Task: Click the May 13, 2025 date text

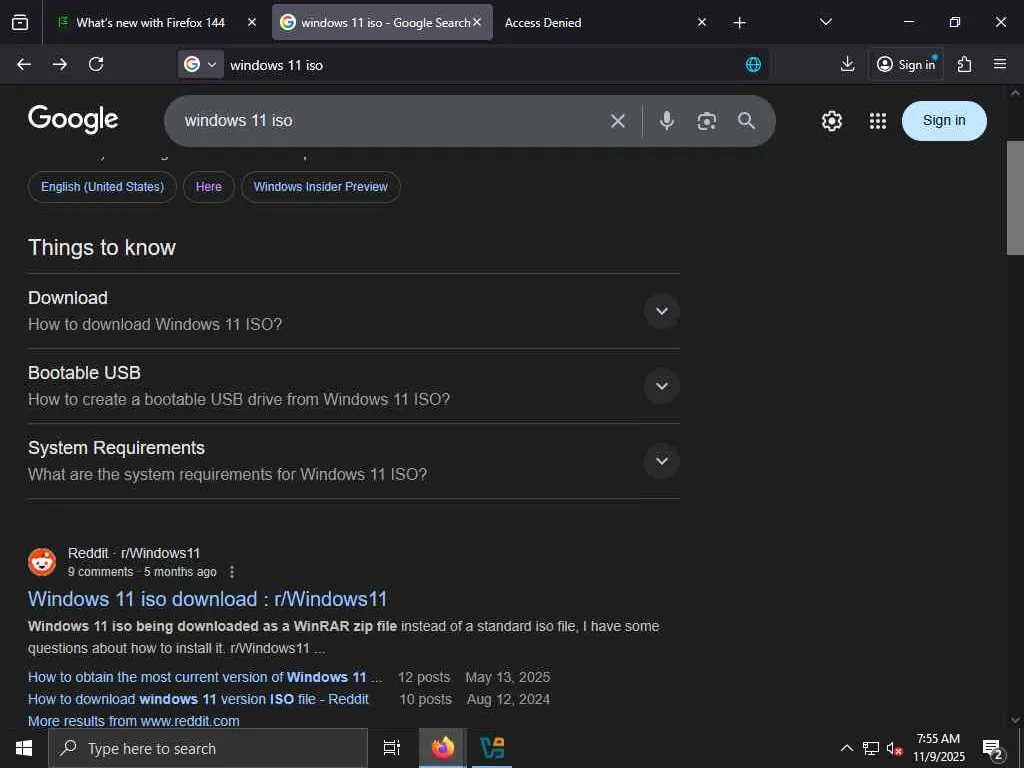Action: (507, 677)
